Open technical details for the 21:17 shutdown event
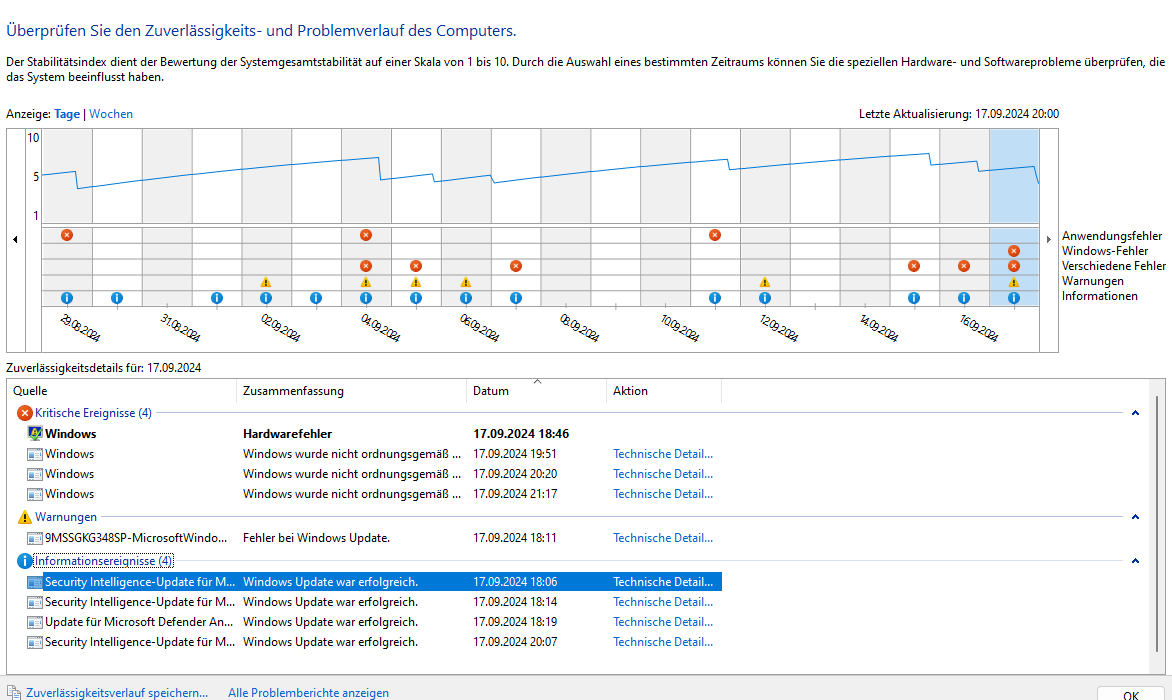Image resolution: width=1172 pixels, height=700 pixels. click(663, 494)
